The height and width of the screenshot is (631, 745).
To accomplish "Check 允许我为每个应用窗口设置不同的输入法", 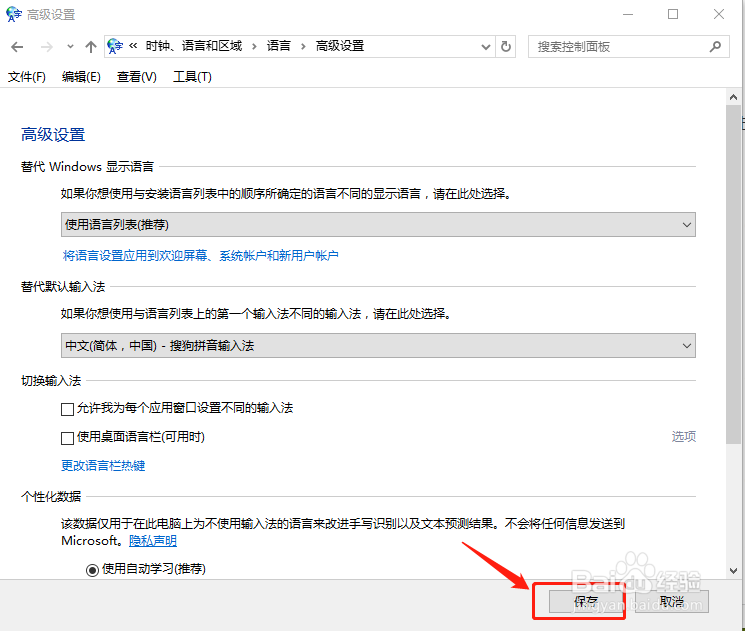I will 67,409.
